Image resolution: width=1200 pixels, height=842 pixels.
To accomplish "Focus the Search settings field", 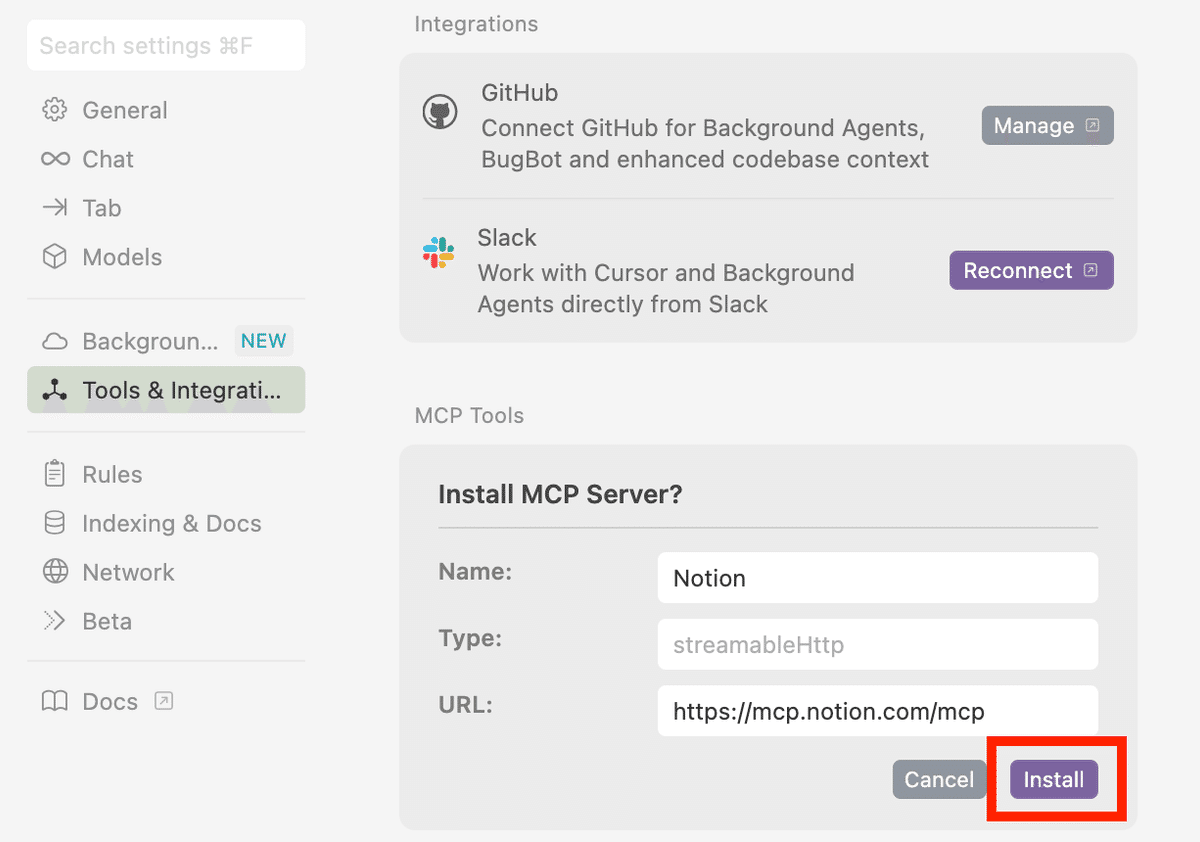I will (x=166, y=46).
